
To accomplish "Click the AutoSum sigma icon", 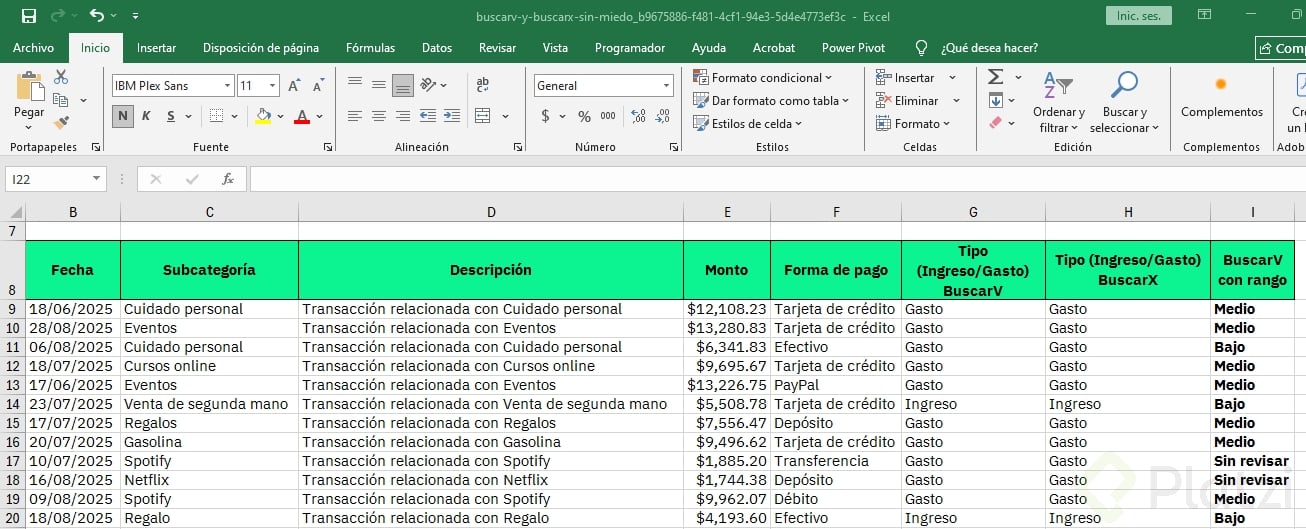I will point(995,77).
